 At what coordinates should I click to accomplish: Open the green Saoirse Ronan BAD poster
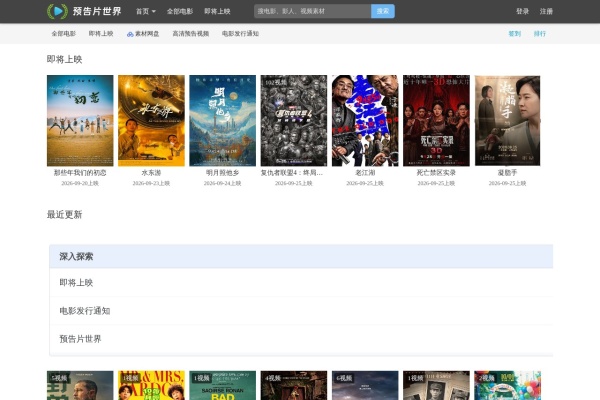click(222, 385)
